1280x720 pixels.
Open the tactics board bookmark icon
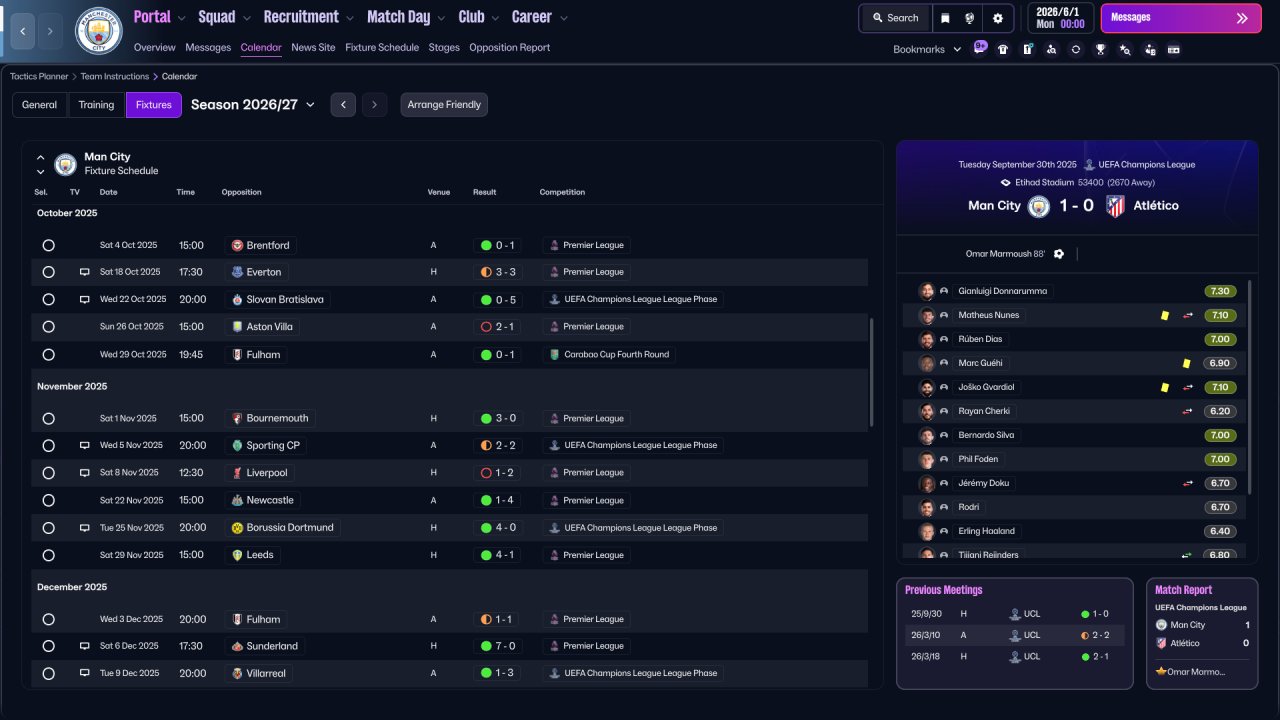pyautogui.click(x=1027, y=49)
